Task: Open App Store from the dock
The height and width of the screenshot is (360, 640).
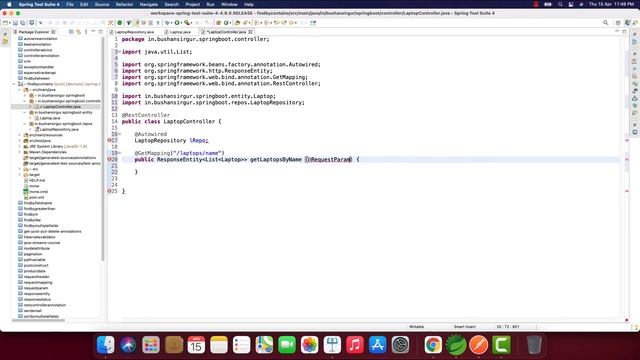Action: 378,345
